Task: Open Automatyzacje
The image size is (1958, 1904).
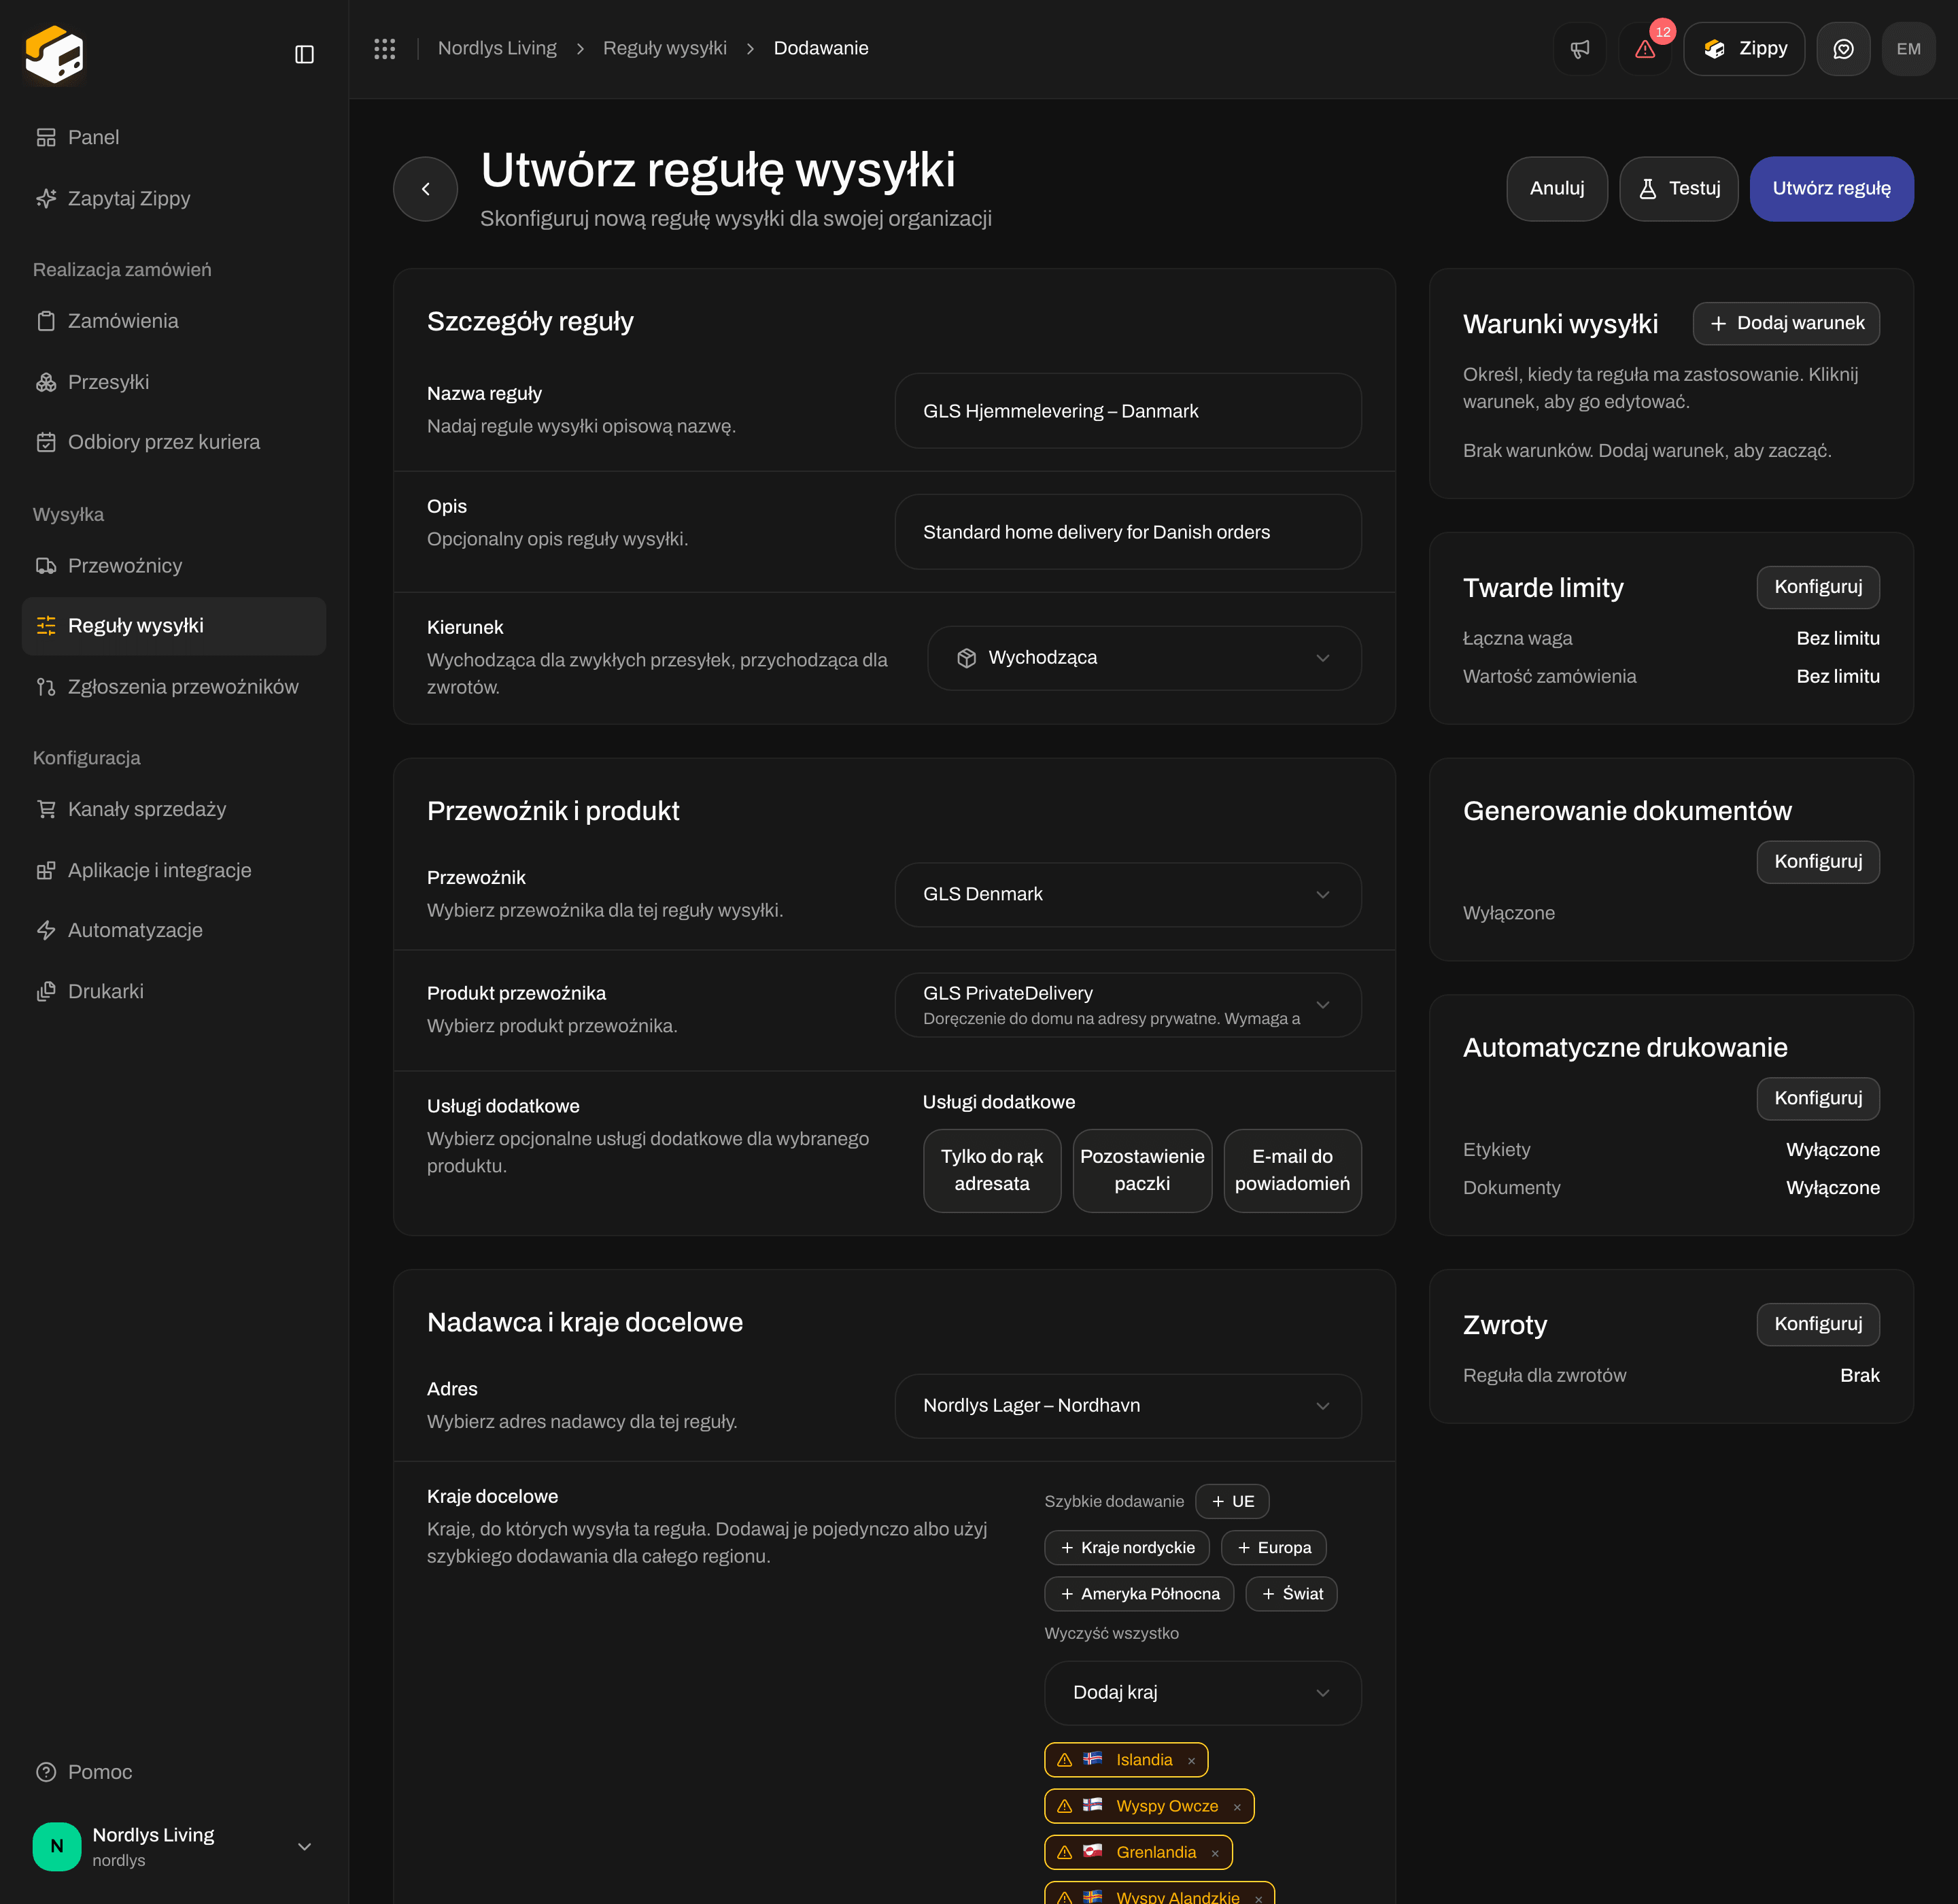Action: point(174,930)
